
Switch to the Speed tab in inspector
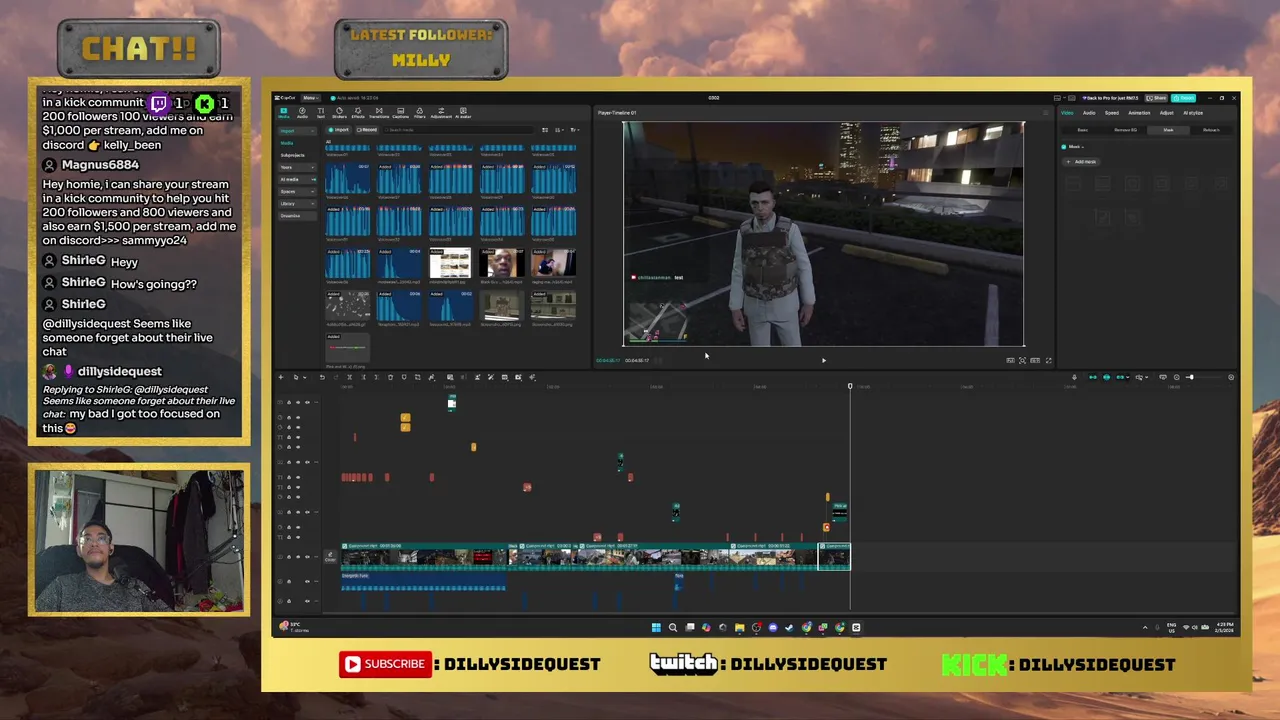point(1112,113)
